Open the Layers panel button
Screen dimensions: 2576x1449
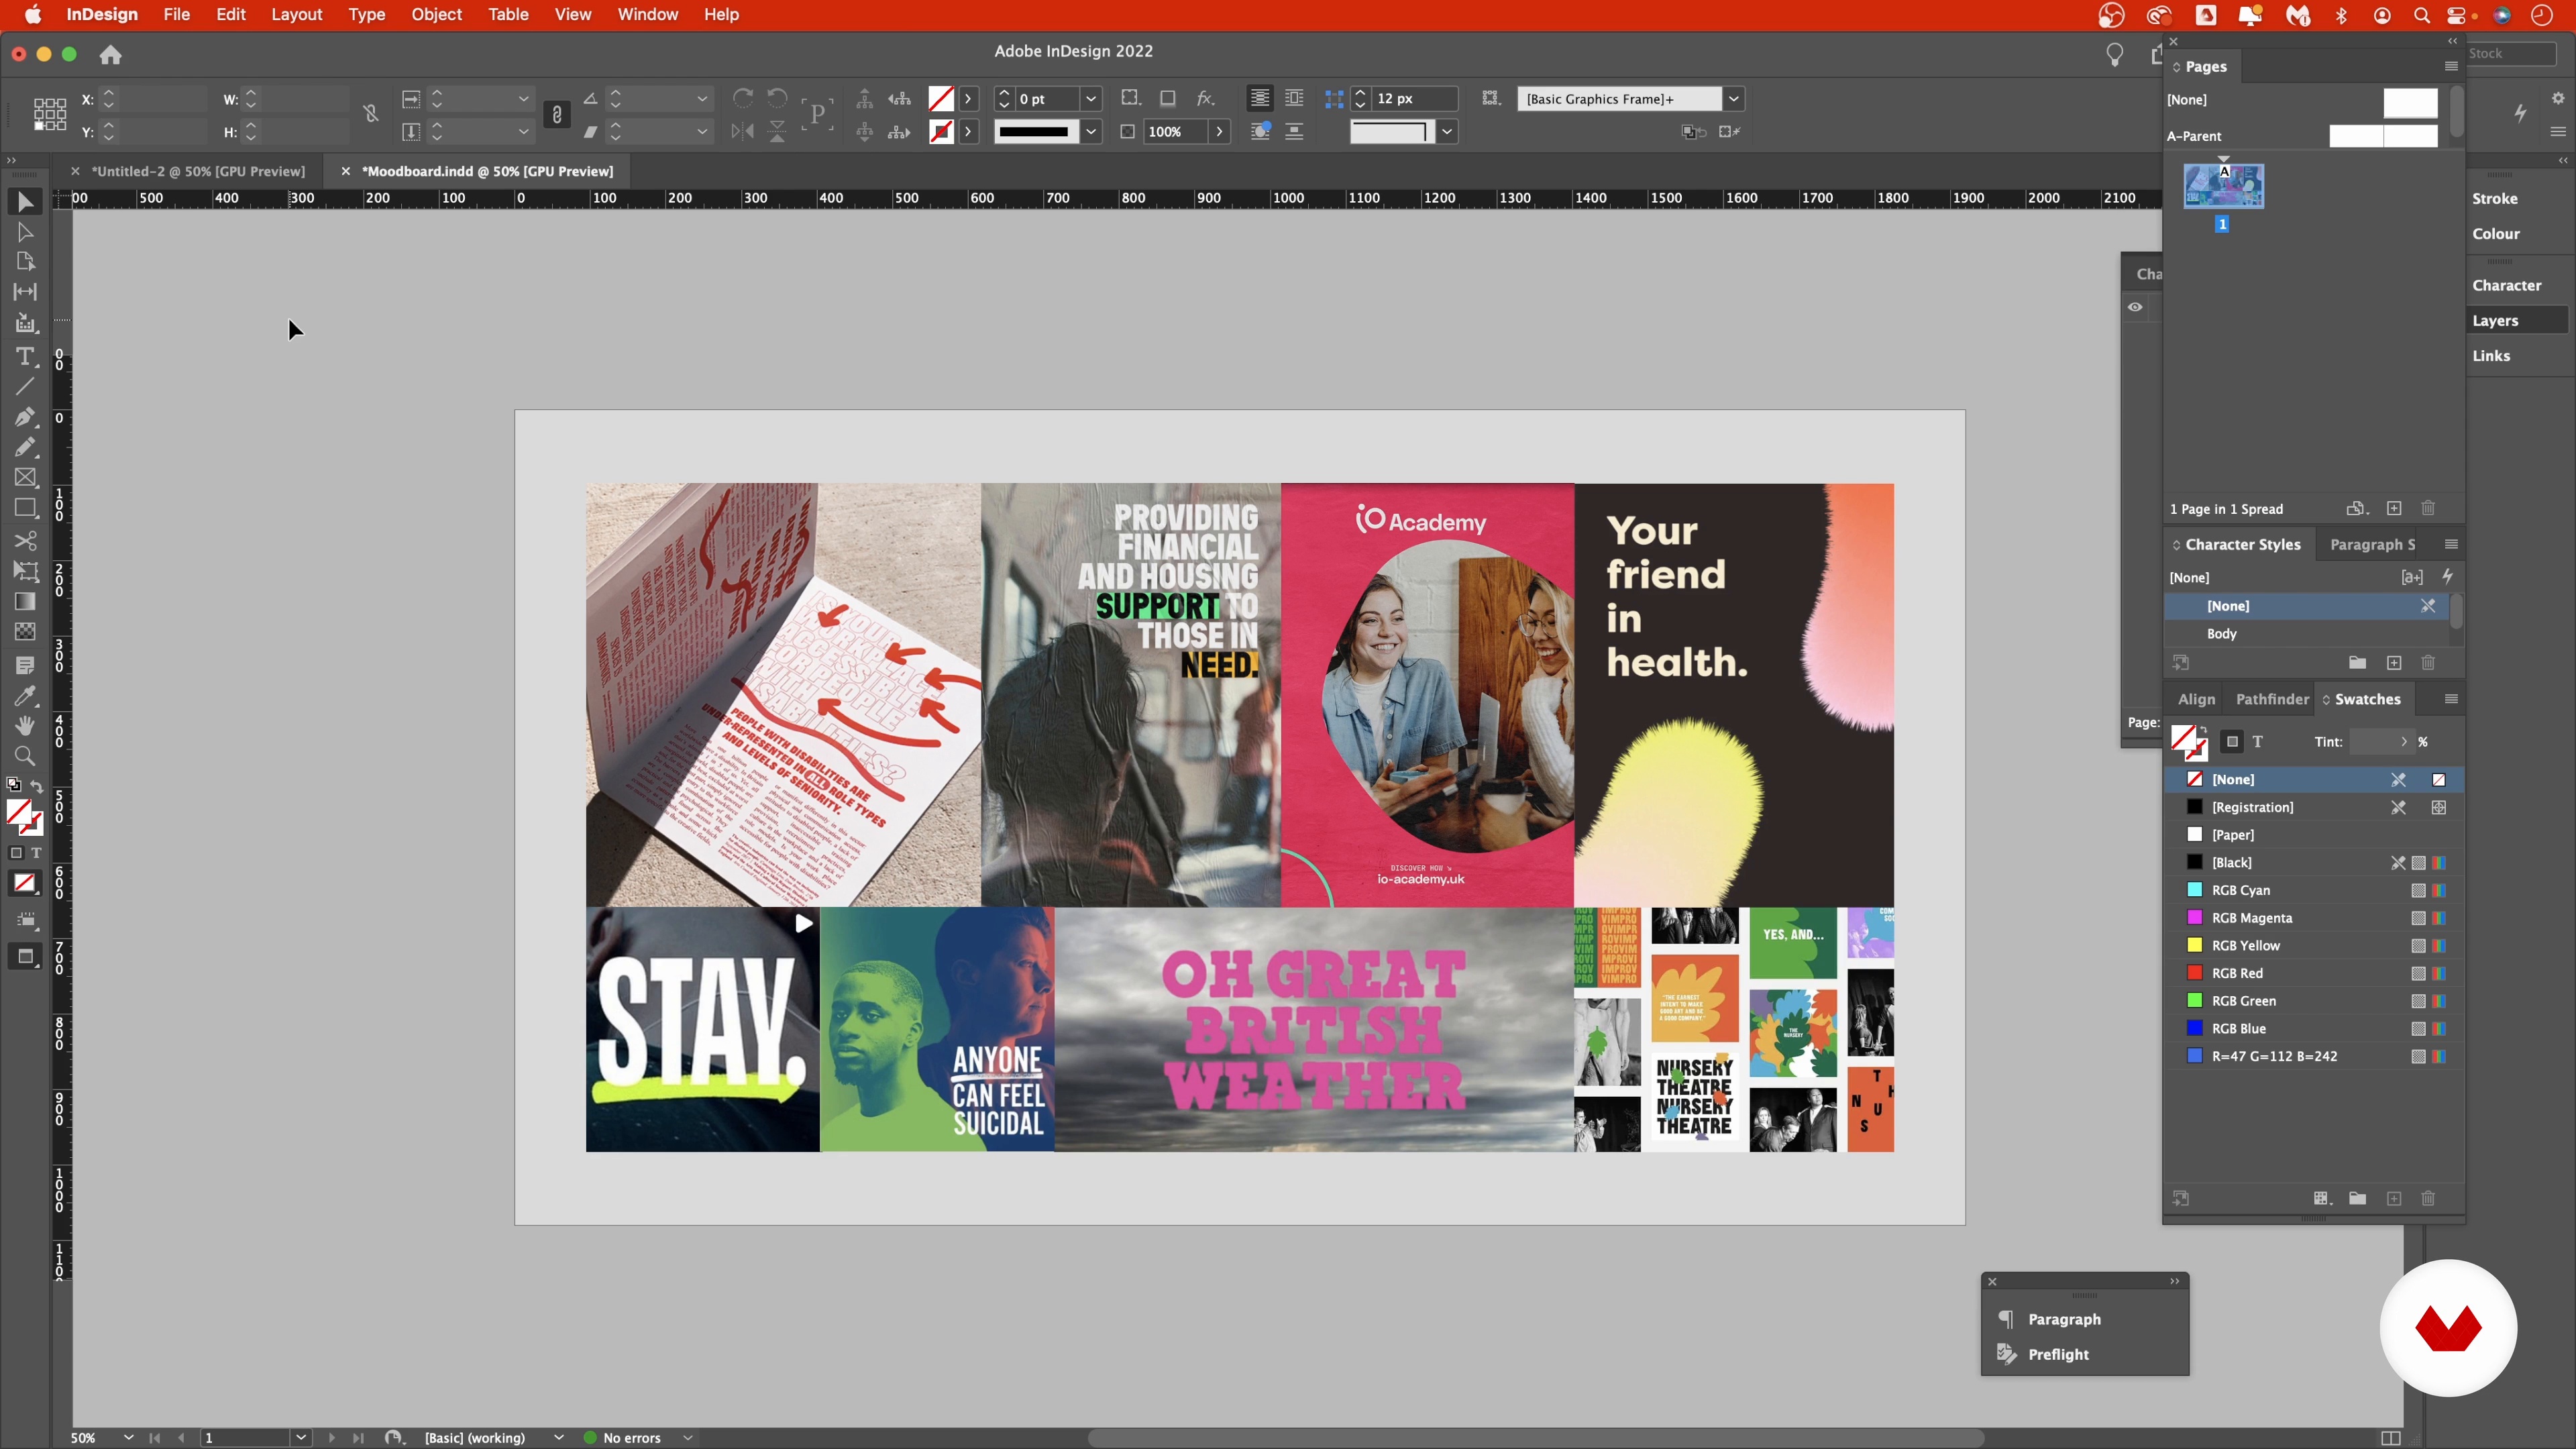pyautogui.click(x=2516, y=320)
